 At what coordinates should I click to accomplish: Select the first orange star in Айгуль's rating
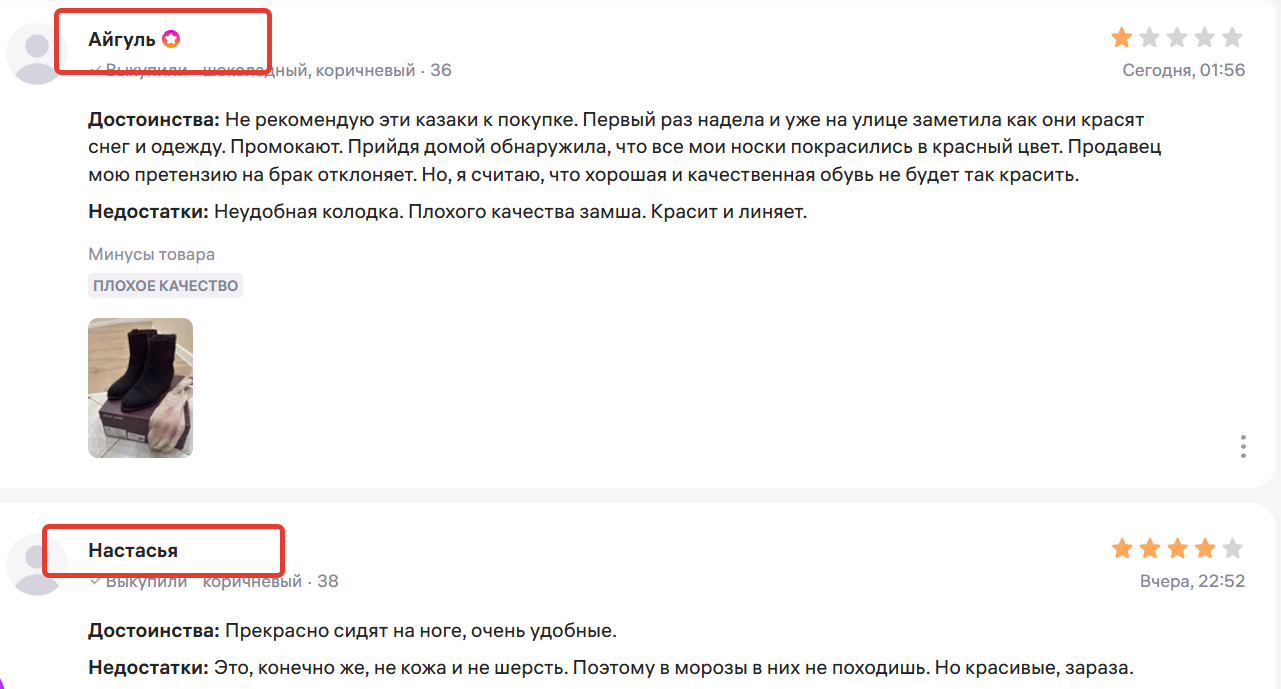click(x=1122, y=38)
